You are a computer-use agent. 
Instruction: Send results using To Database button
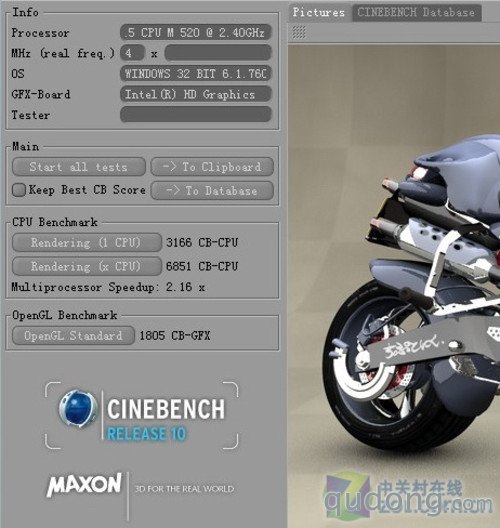(x=212, y=191)
